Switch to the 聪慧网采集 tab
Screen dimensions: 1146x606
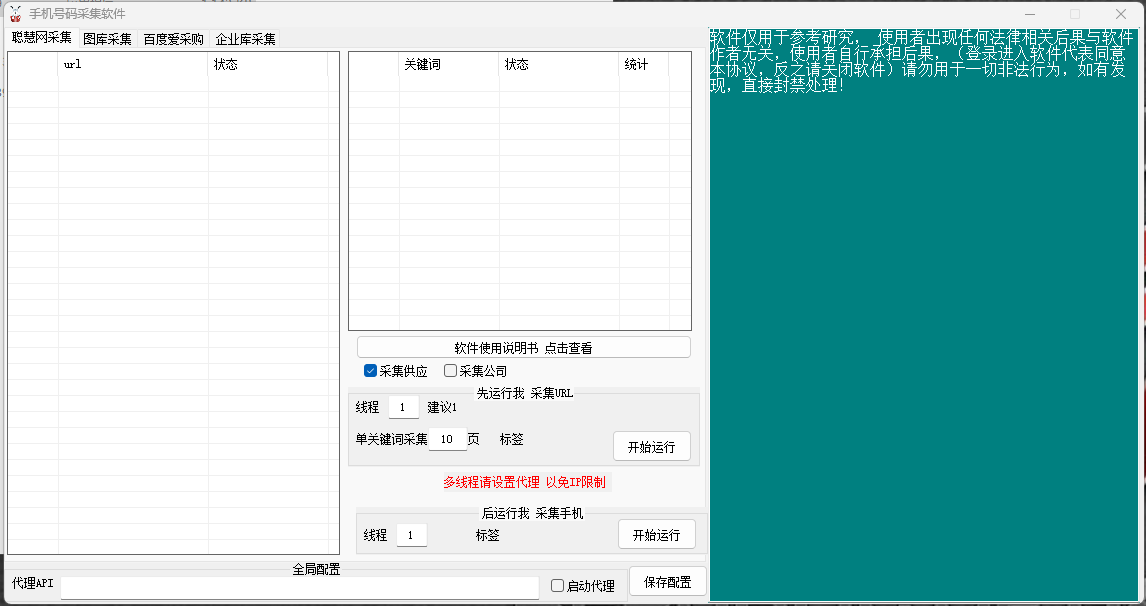pyautogui.click(x=42, y=38)
